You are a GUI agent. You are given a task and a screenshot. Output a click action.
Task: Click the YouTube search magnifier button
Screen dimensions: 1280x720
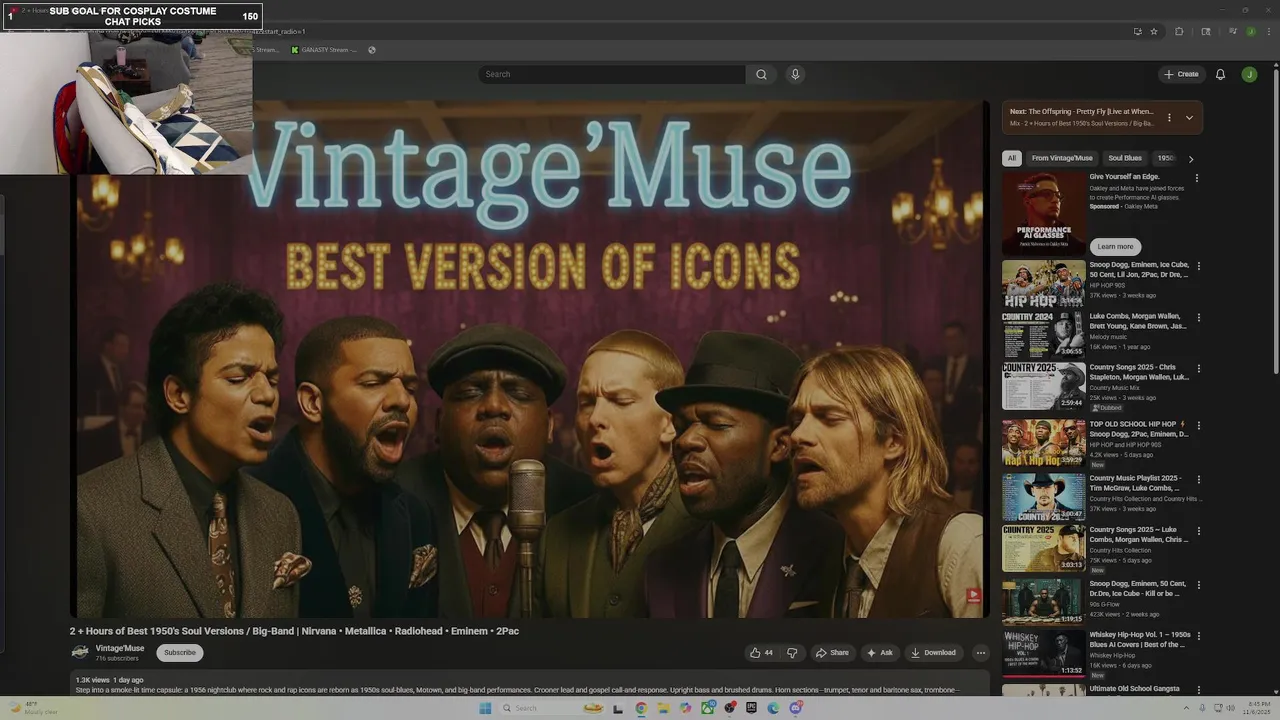[761, 74]
